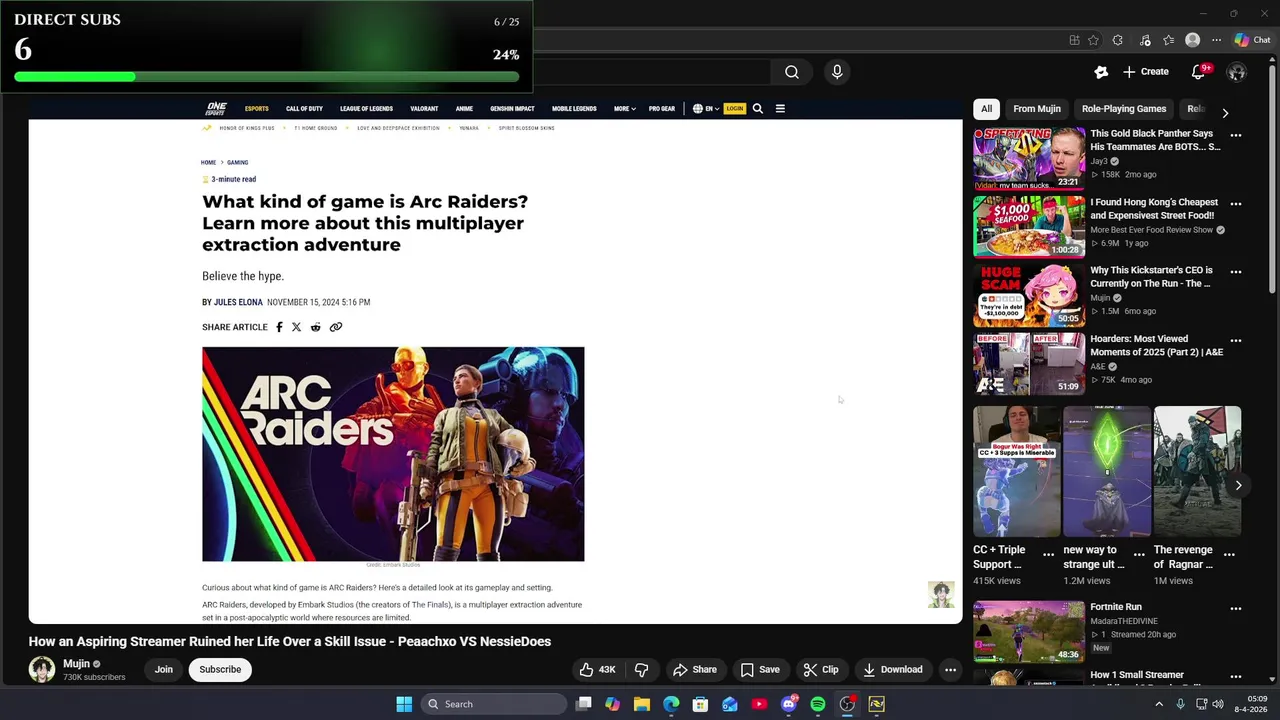Open Discord from the taskbar

coord(789,704)
